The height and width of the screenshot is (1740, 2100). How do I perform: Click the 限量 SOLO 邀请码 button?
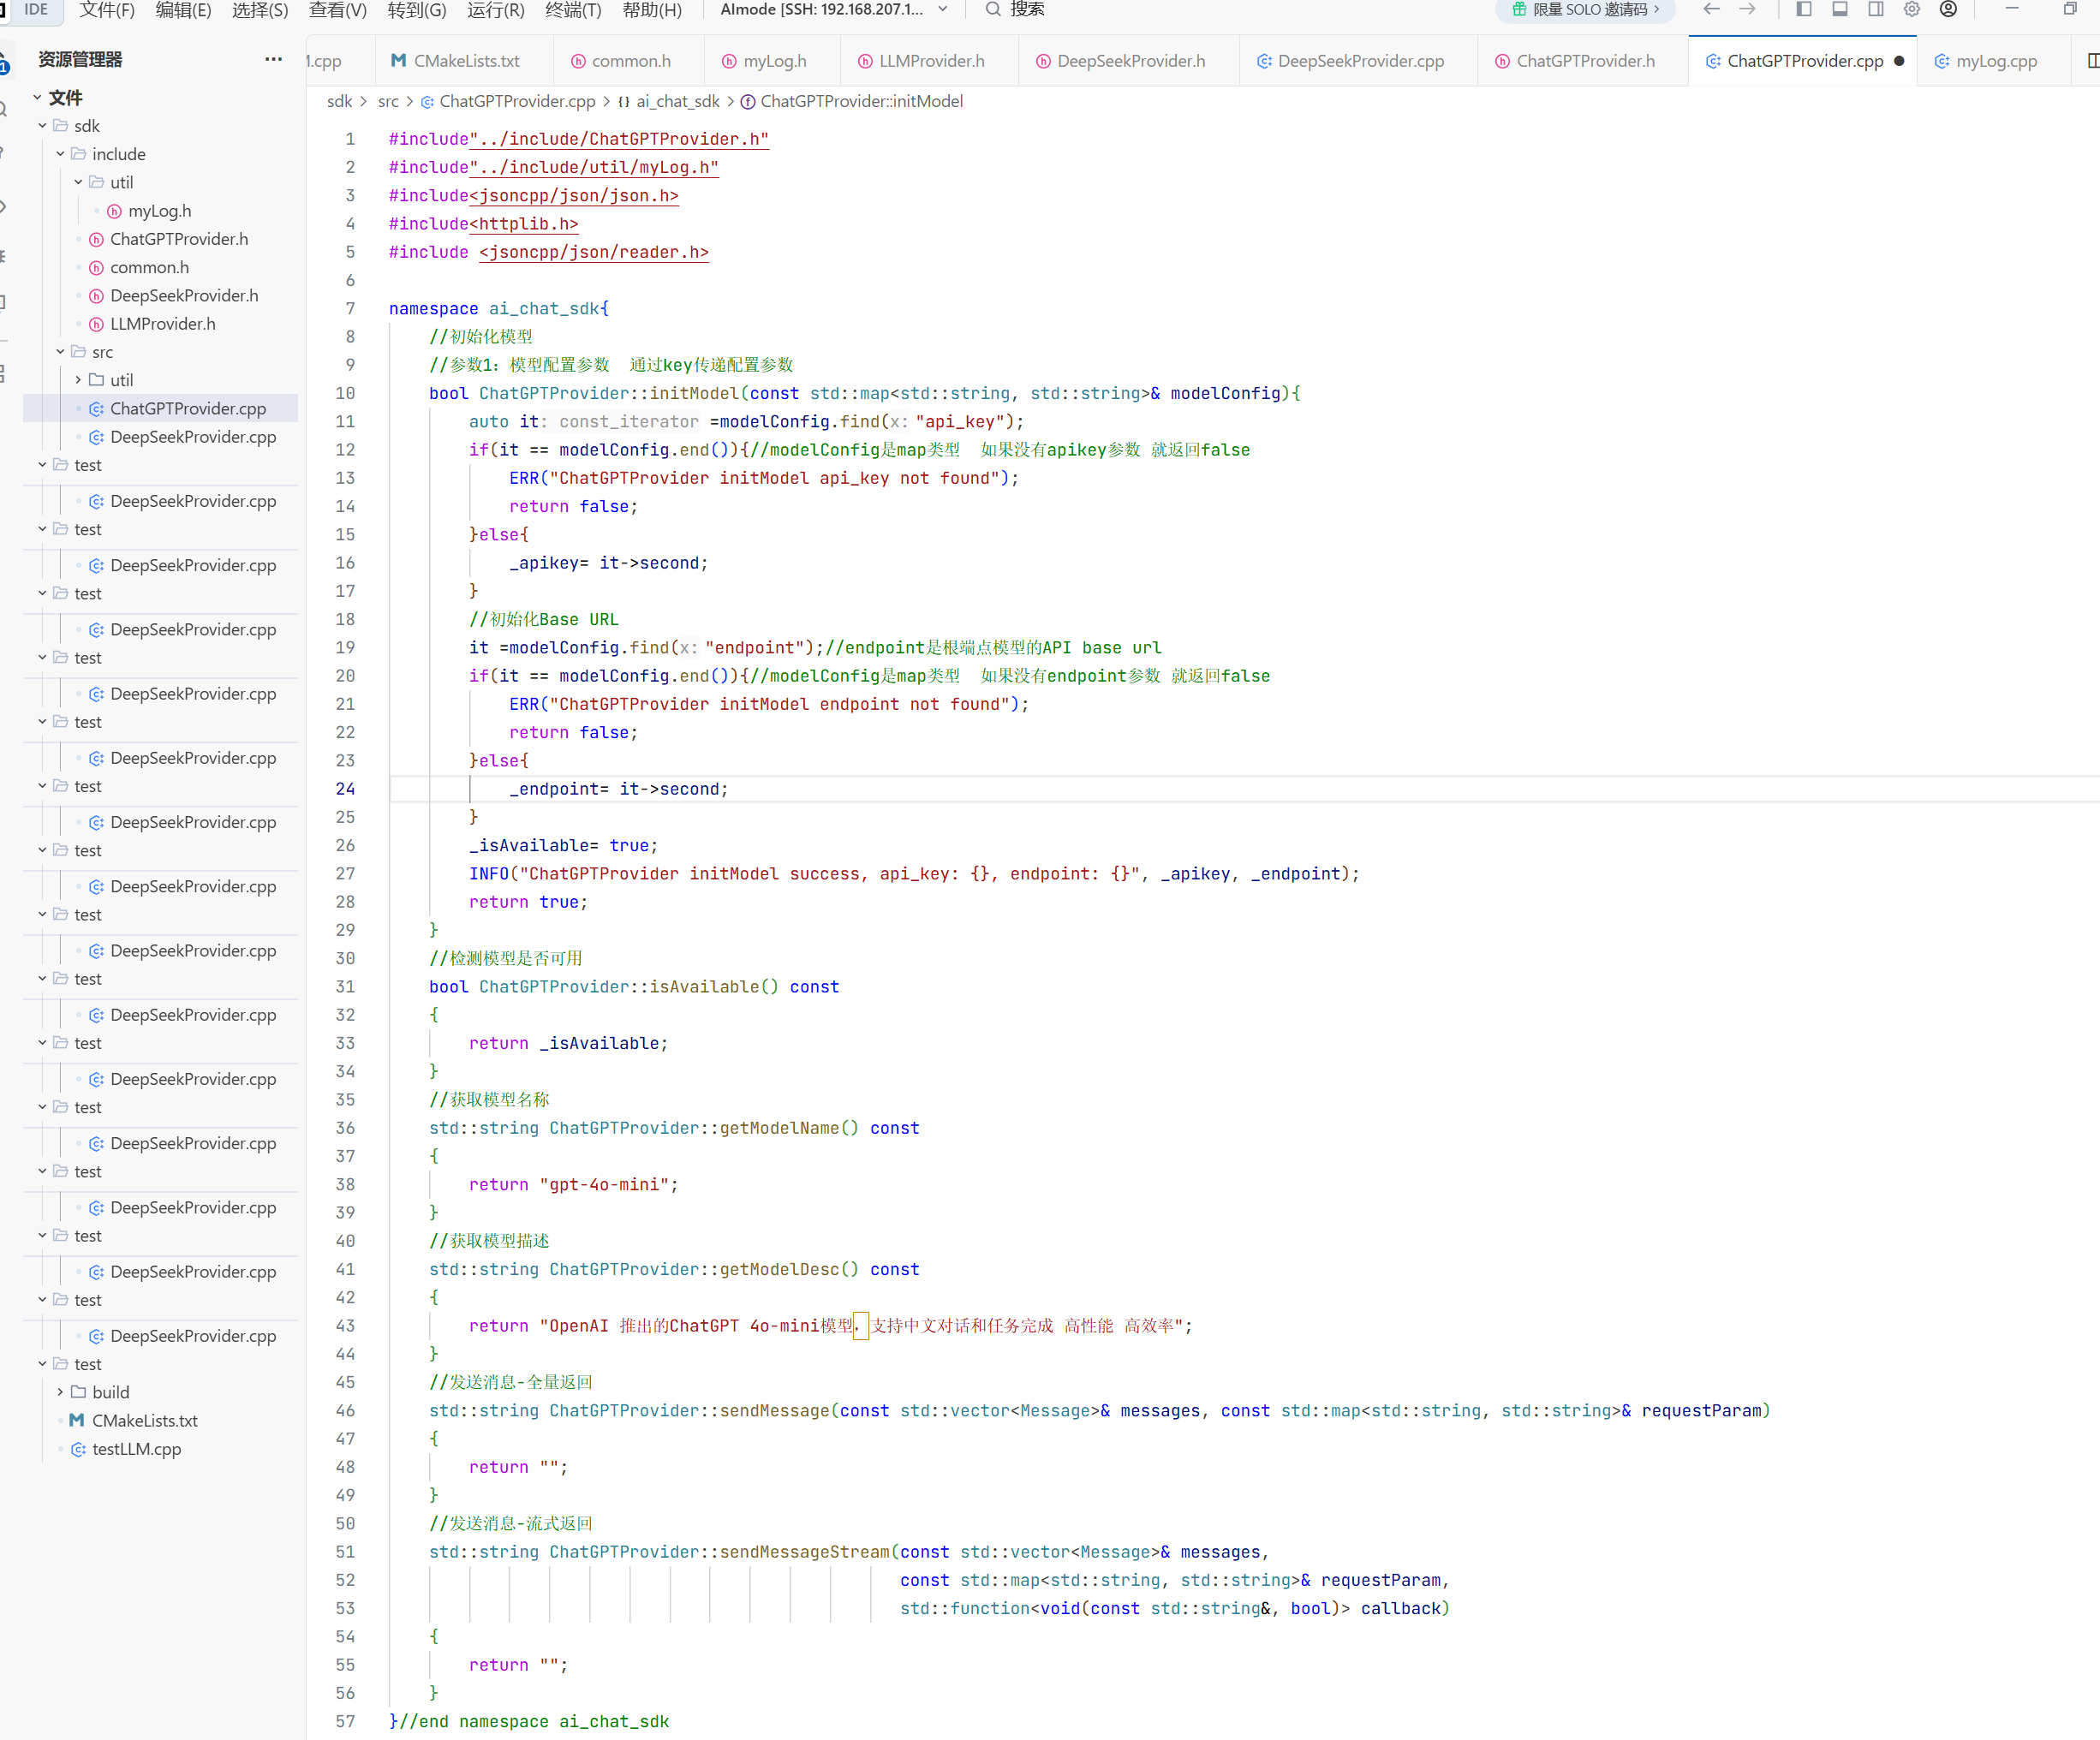point(1585,9)
